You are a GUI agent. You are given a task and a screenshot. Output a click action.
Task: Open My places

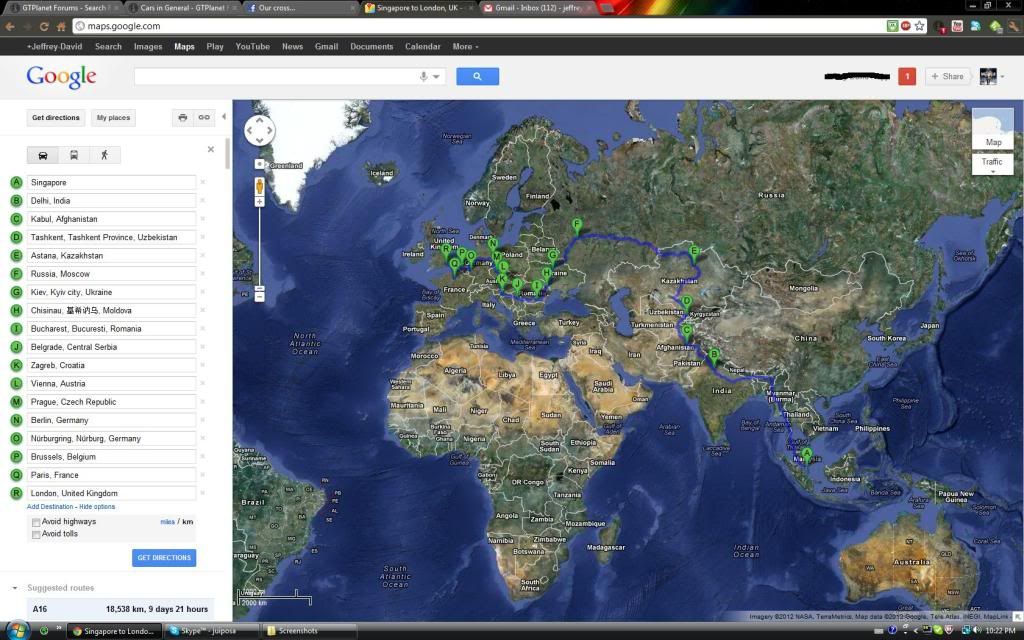tap(114, 118)
